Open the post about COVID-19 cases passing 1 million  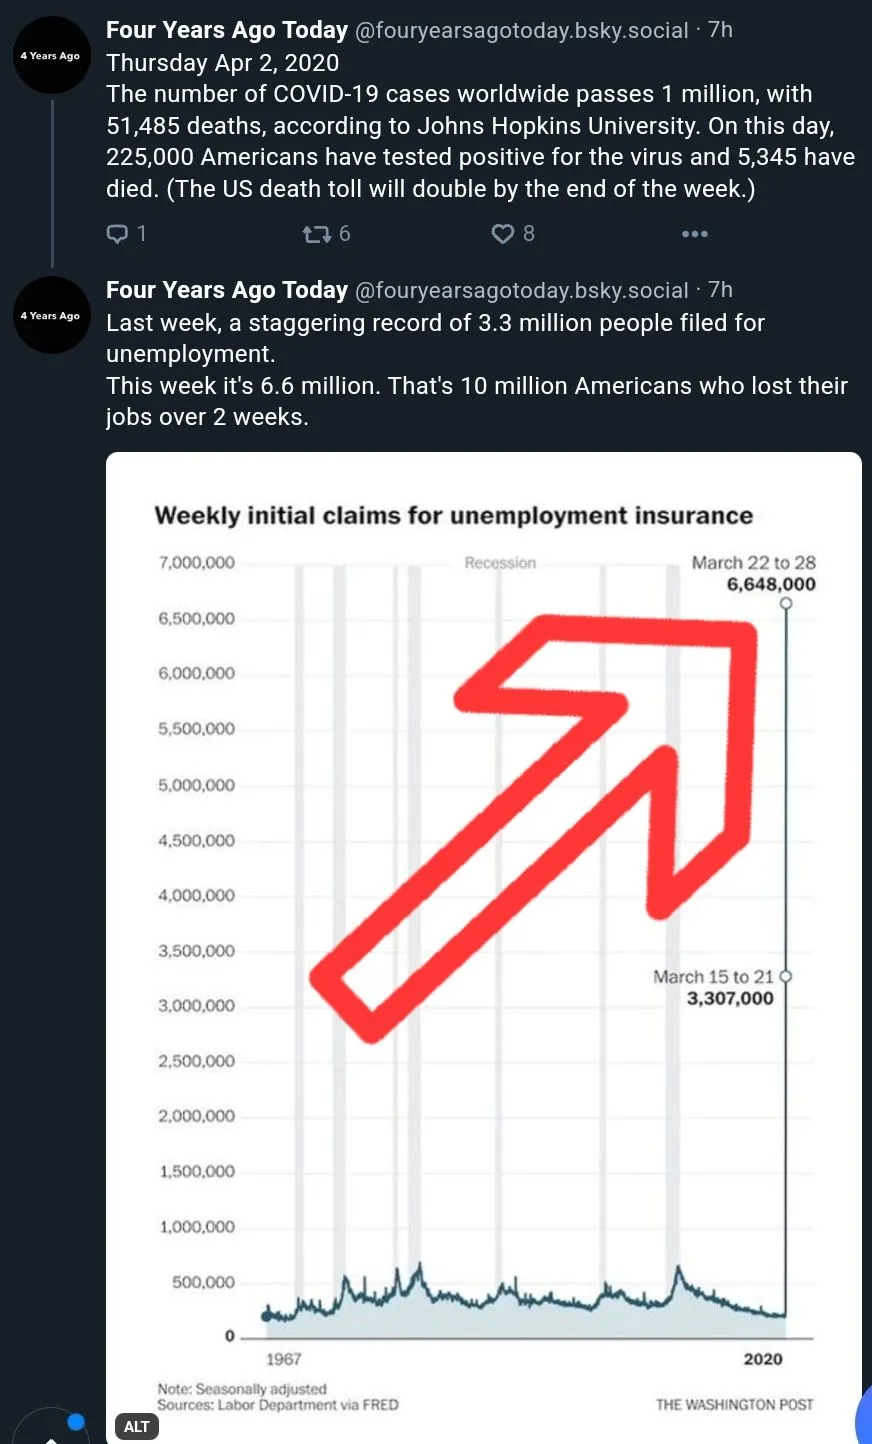click(480, 141)
